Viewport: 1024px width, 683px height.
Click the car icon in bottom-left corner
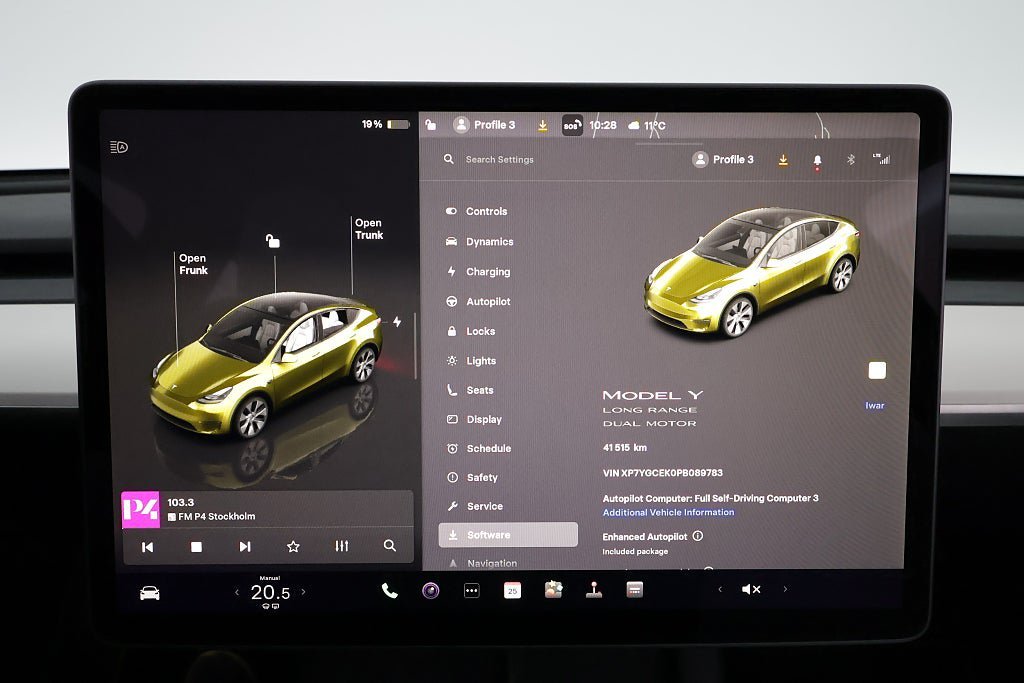149,593
